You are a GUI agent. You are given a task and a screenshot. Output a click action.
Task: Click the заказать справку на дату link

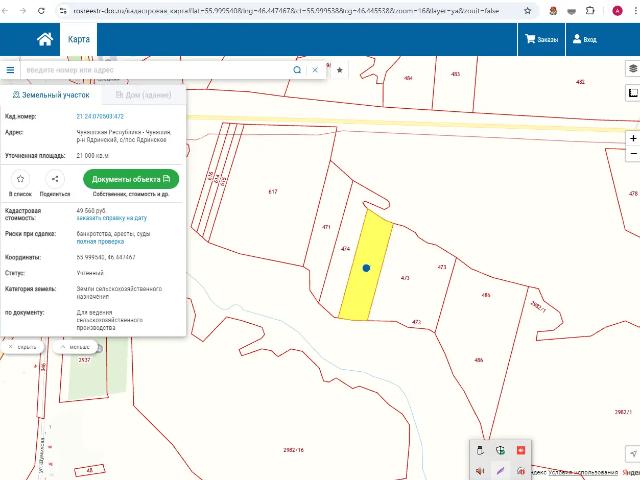coord(111,218)
